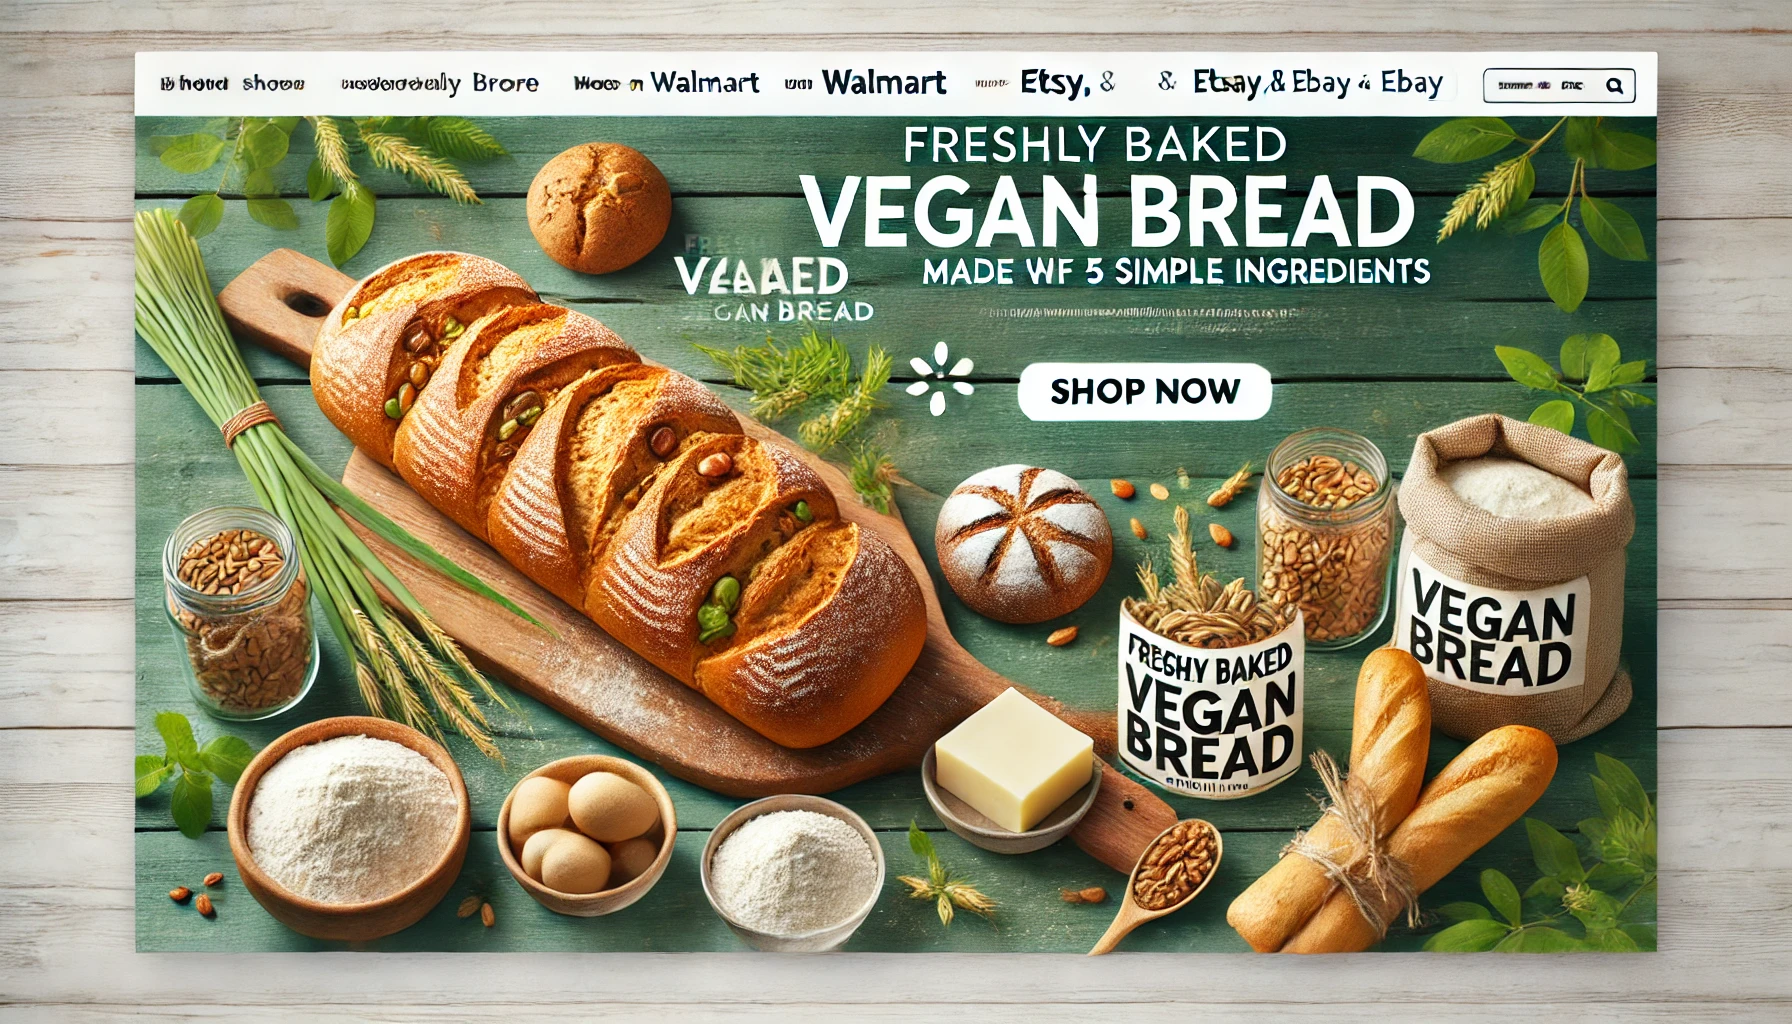The width and height of the screenshot is (1792, 1024).
Task: Click the magnifier search icon
Action: (x=1614, y=86)
